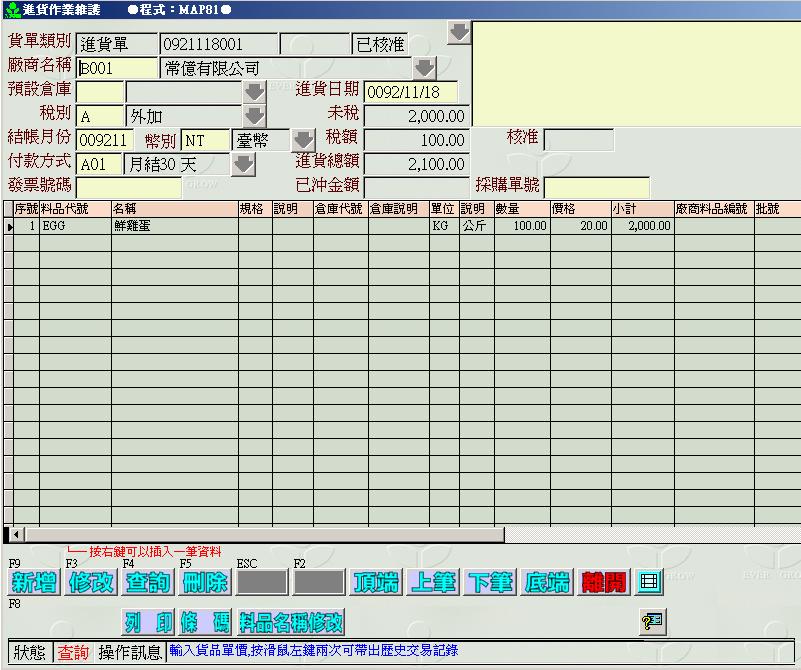Open the 稅別 tax type dropdown arrow
The height and width of the screenshot is (670, 801).
point(255,116)
